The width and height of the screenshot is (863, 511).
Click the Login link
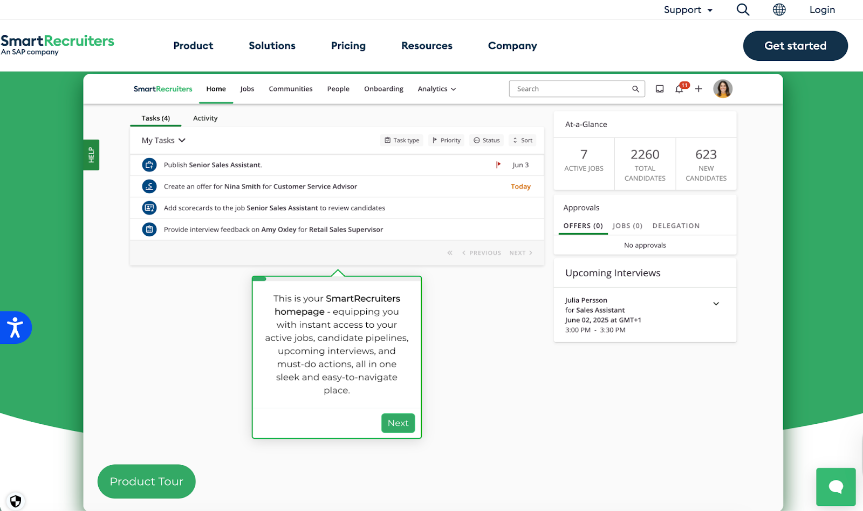point(822,10)
